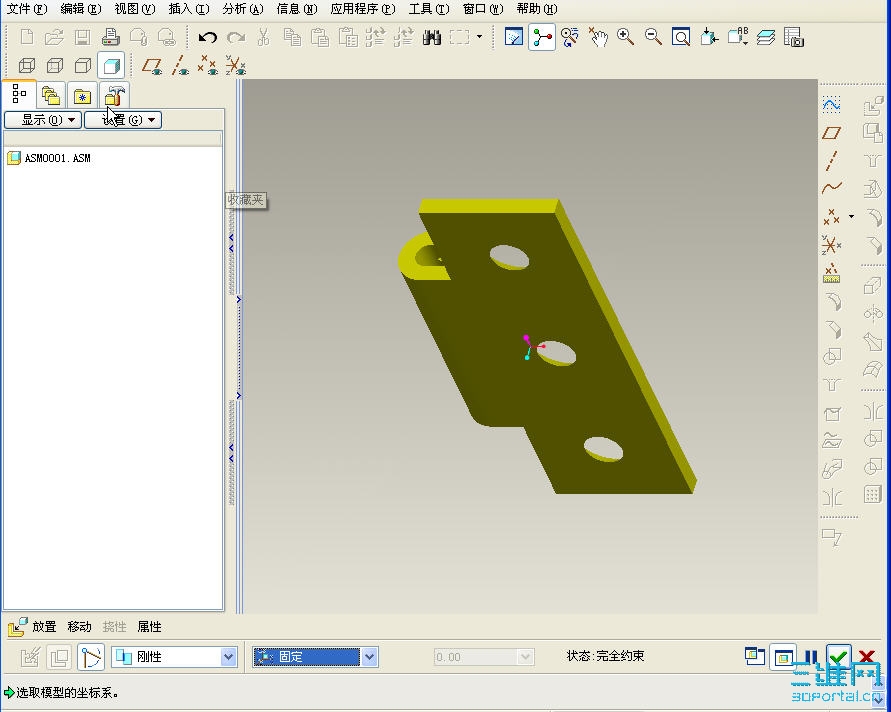Click the Refit model to window icon

point(681,38)
